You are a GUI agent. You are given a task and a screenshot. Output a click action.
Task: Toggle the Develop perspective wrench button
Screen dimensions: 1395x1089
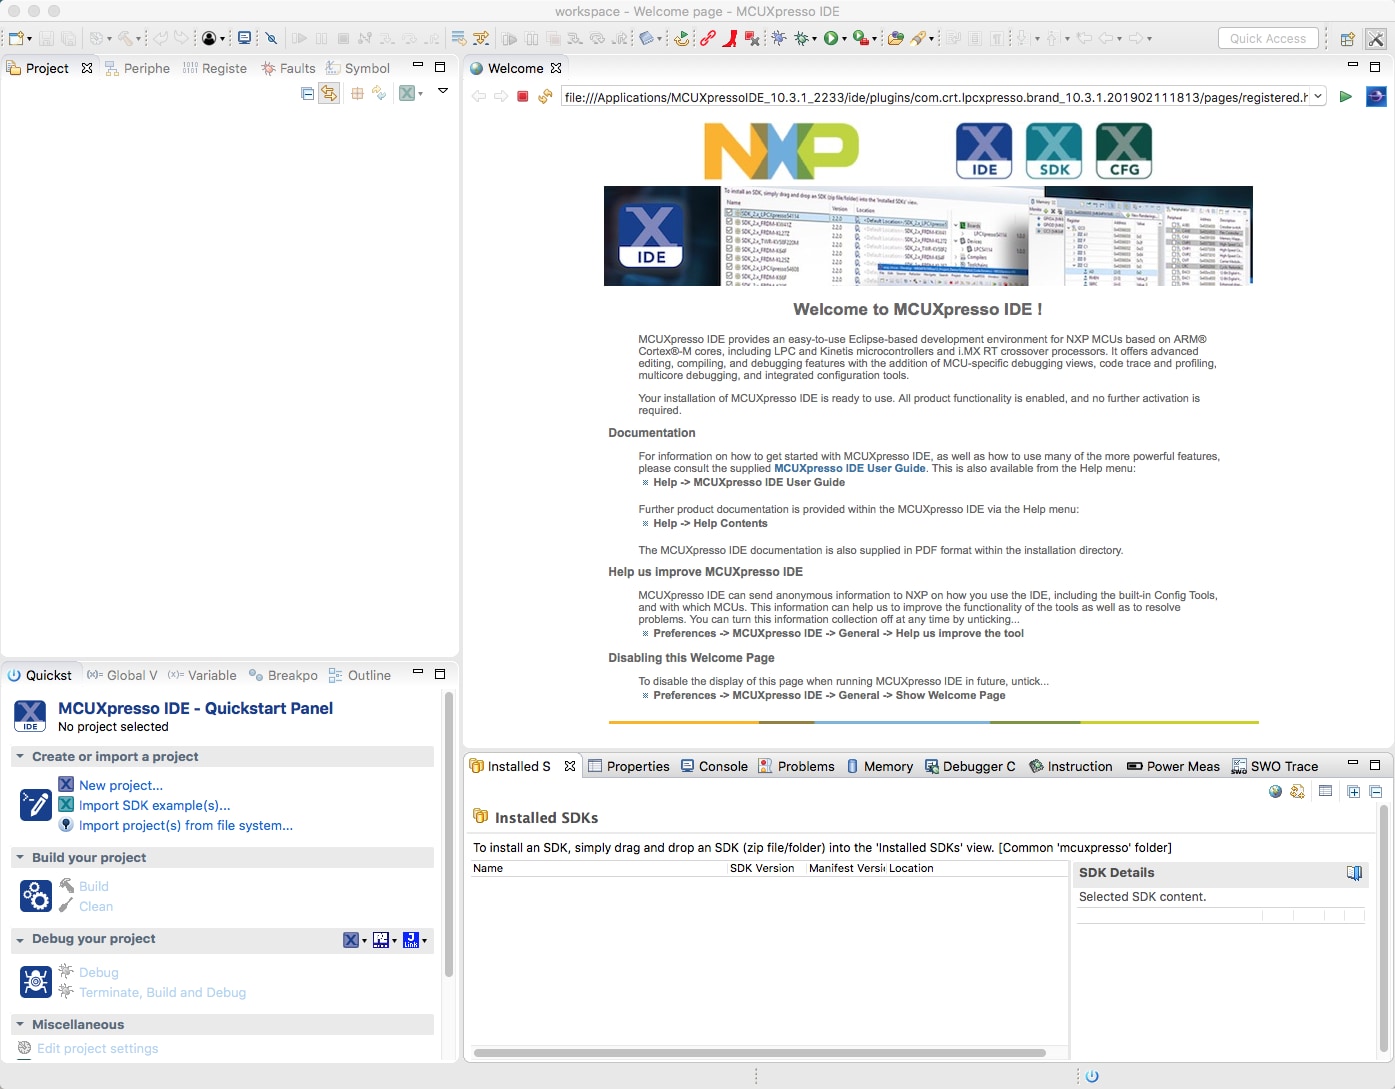(x=1376, y=38)
